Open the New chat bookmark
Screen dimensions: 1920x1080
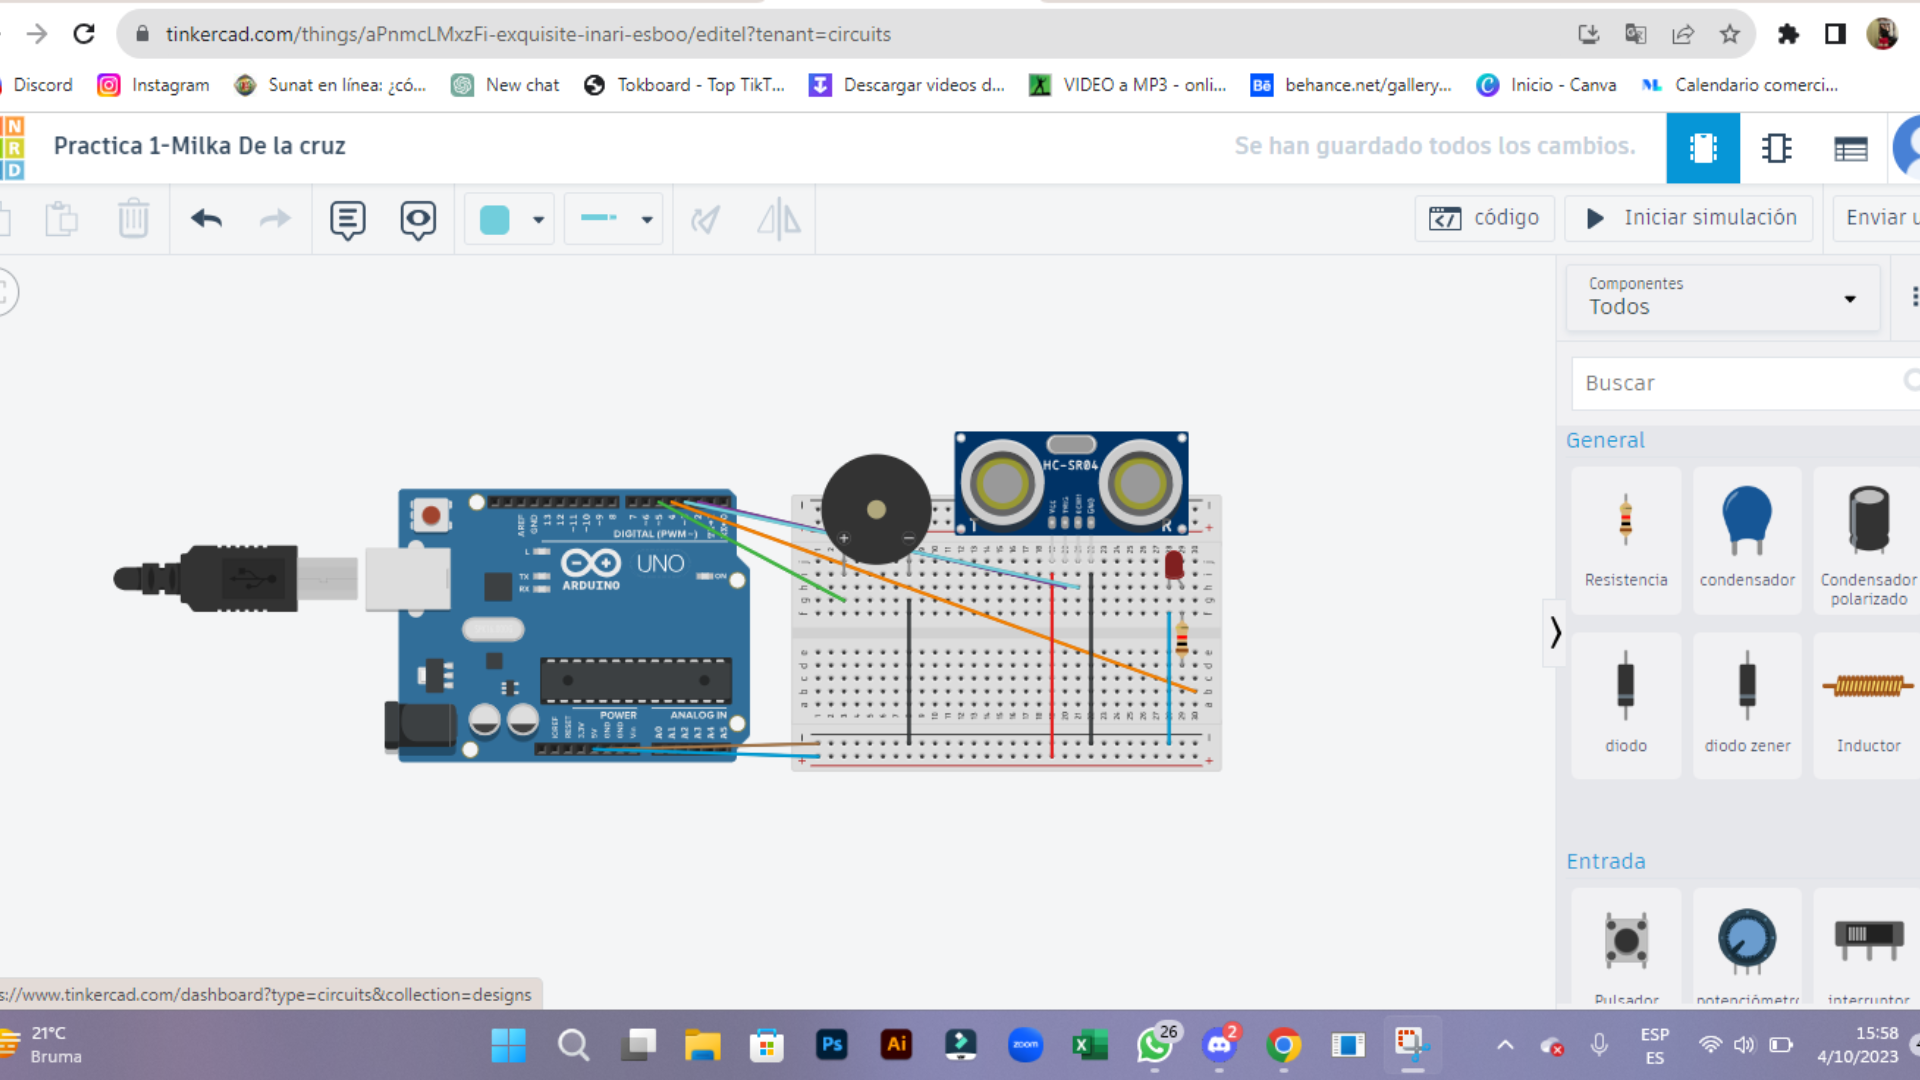click(505, 85)
